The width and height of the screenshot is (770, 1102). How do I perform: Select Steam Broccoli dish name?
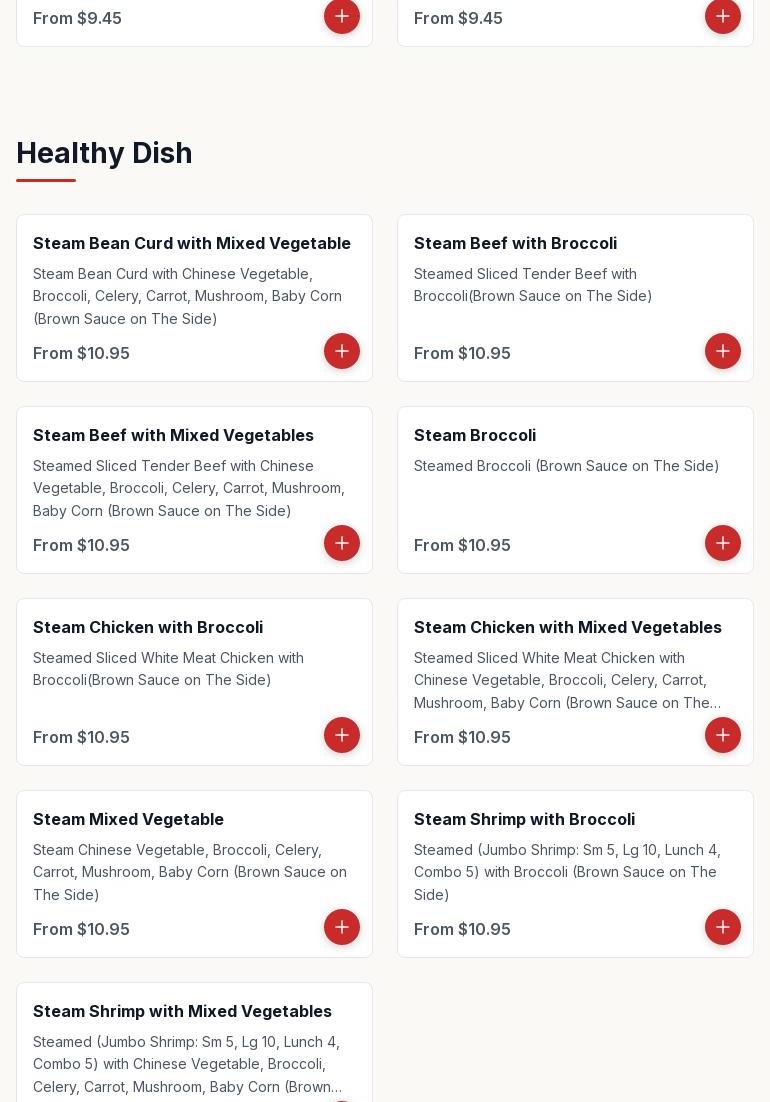[475, 435]
